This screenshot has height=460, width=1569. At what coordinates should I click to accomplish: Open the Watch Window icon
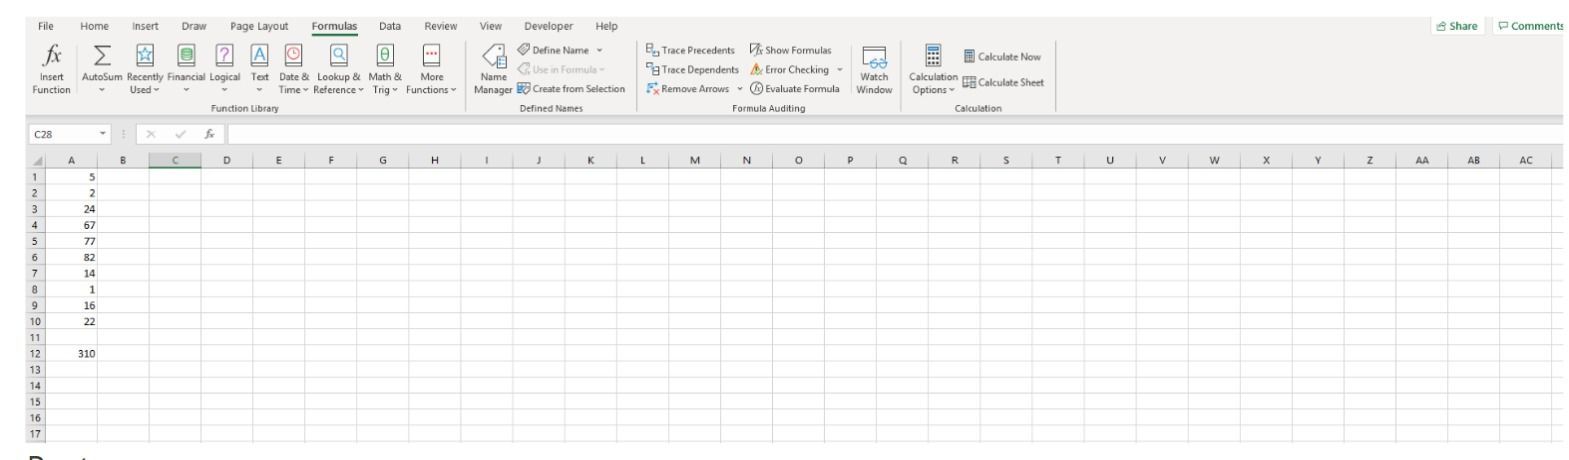(874, 58)
